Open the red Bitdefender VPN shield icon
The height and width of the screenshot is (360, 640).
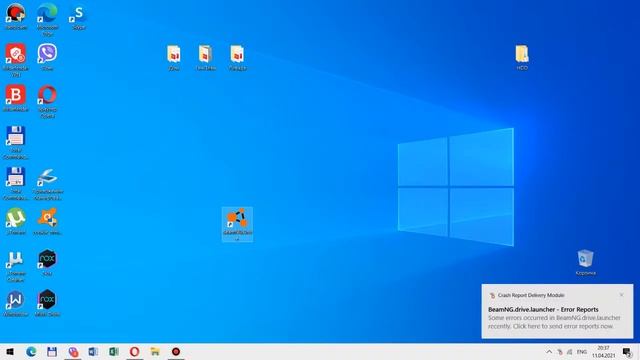(x=16, y=60)
